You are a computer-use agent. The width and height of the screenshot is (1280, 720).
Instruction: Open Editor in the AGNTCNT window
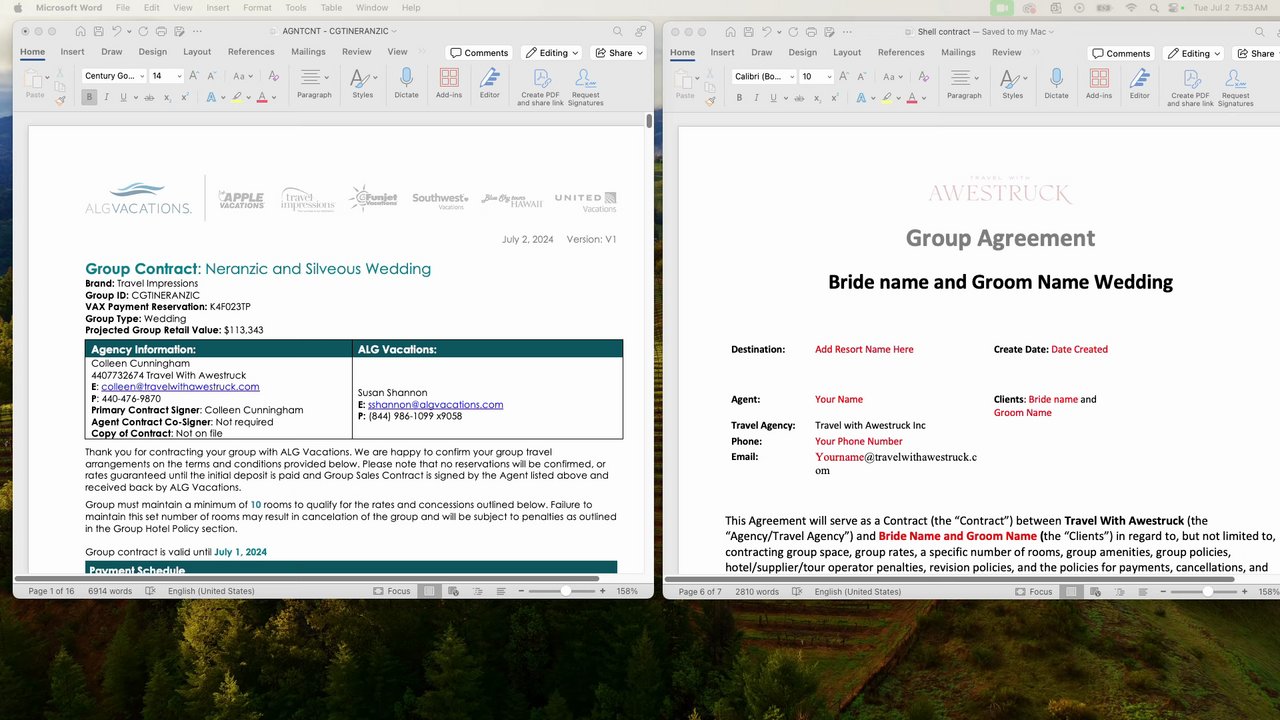coord(489,83)
